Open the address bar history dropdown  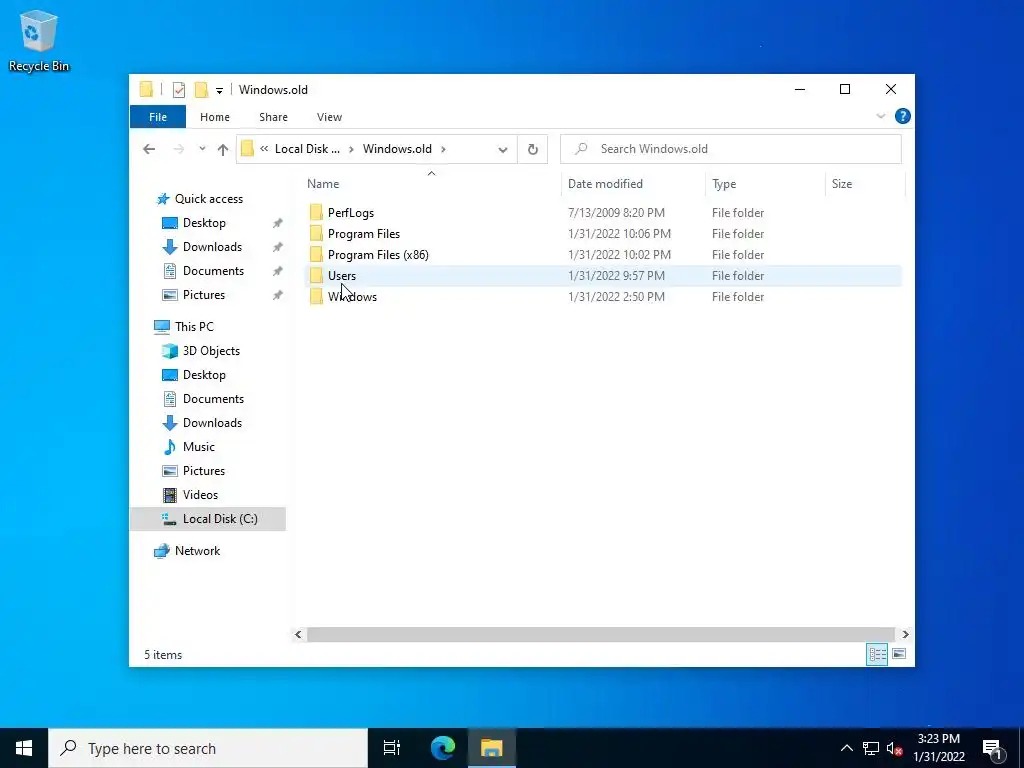[x=502, y=150]
